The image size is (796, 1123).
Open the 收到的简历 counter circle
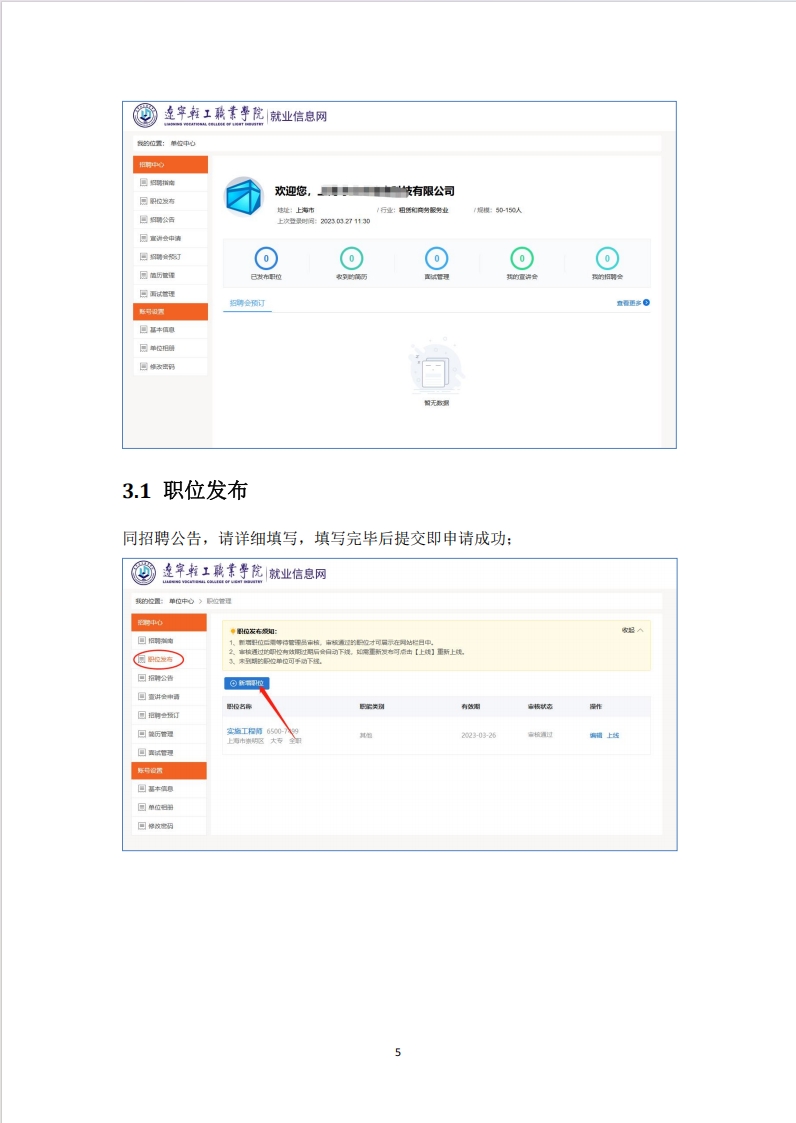tap(351, 259)
